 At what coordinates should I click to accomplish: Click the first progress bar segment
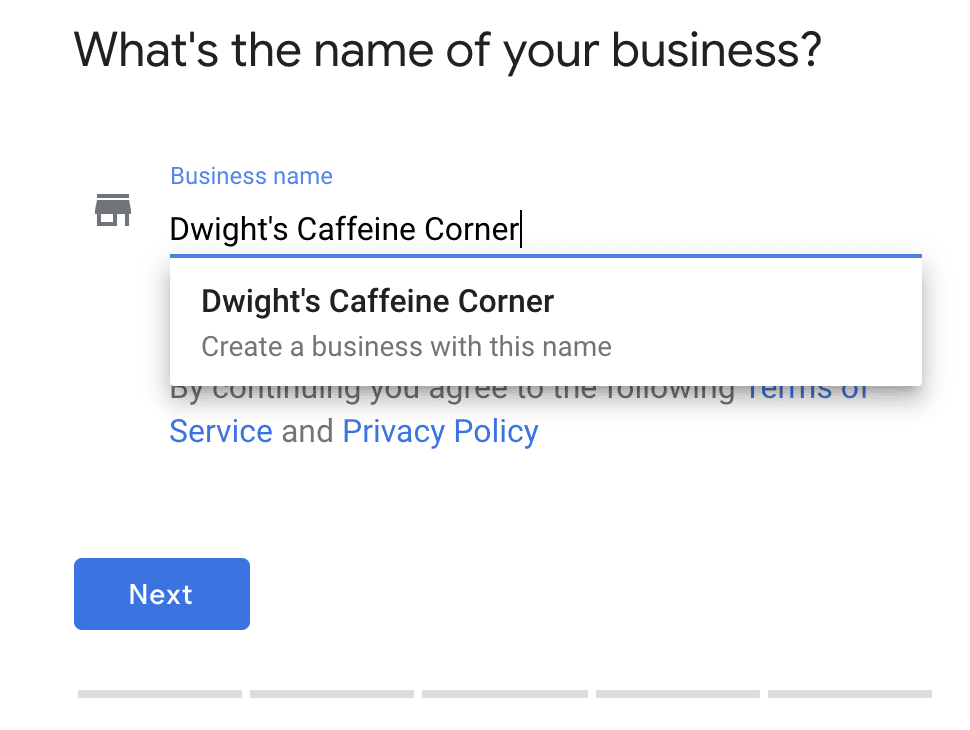click(160, 693)
